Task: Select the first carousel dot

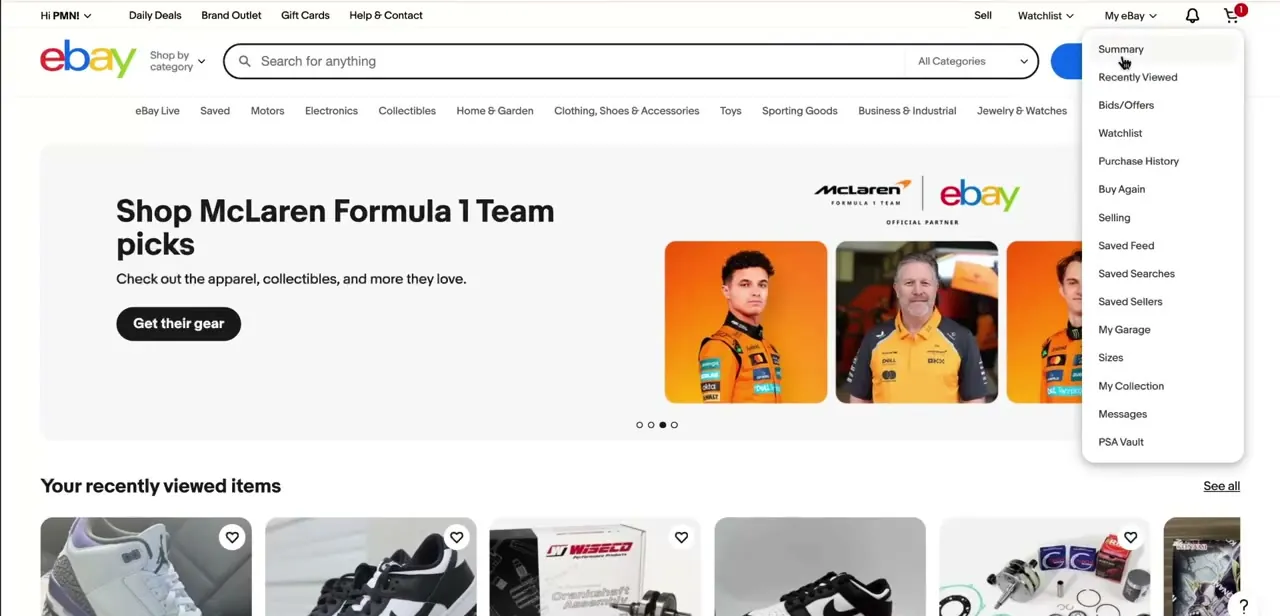Action: point(640,425)
